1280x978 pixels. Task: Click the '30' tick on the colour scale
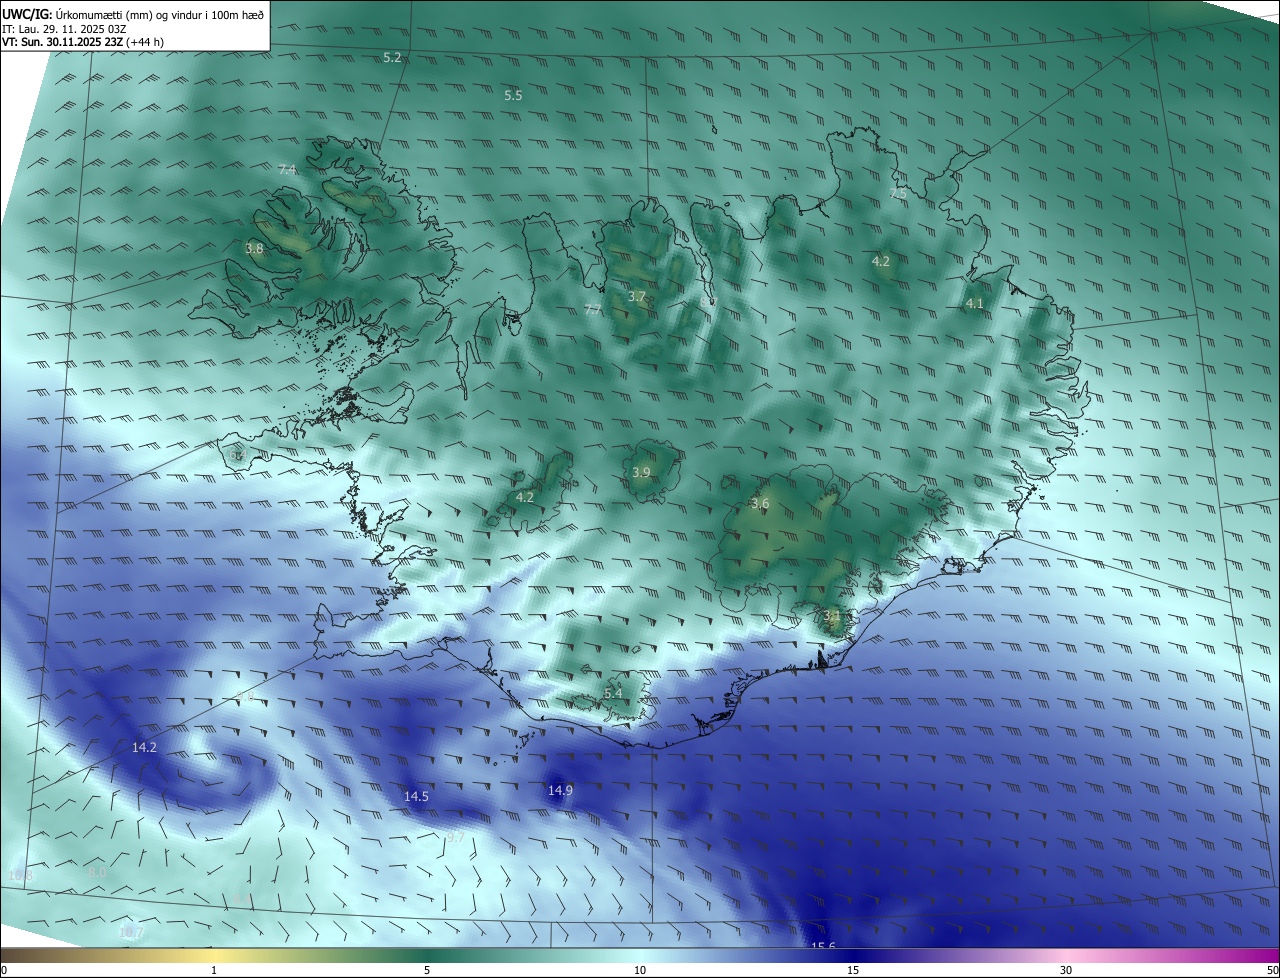coord(1066,970)
